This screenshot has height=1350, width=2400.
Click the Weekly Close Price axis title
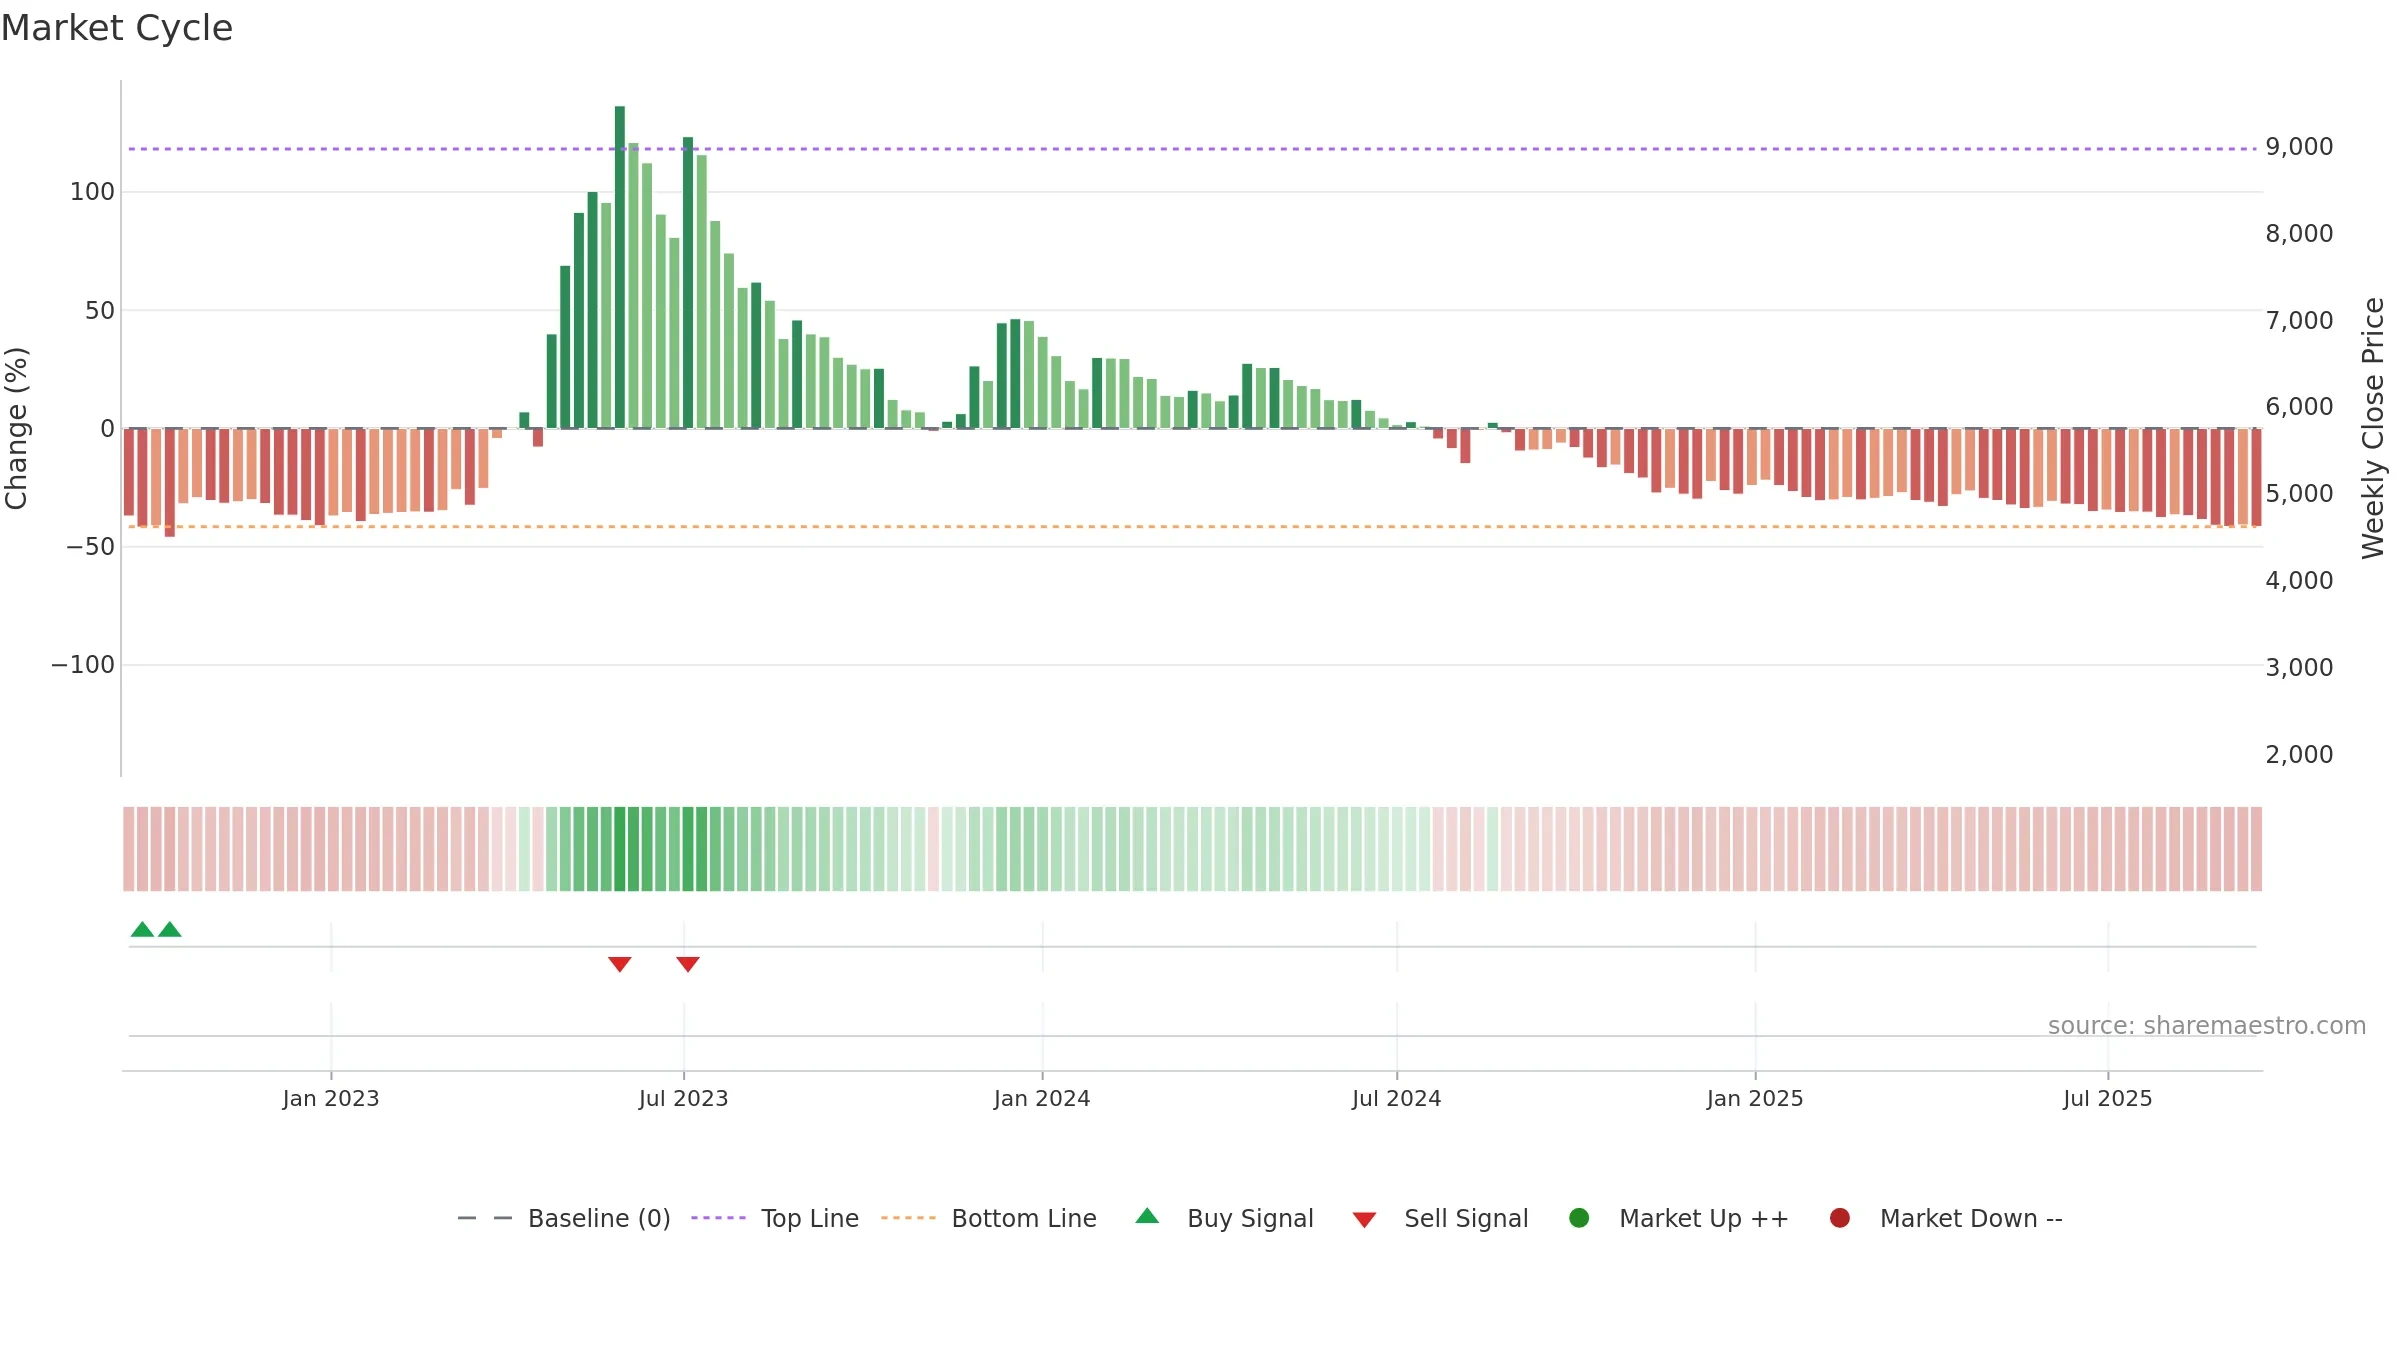[2373, 428]
